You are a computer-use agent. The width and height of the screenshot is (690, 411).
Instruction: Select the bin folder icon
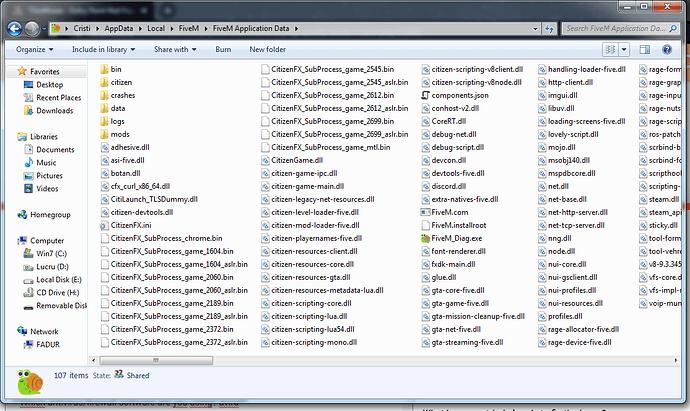pyautogui.click(x=104, y=69)
